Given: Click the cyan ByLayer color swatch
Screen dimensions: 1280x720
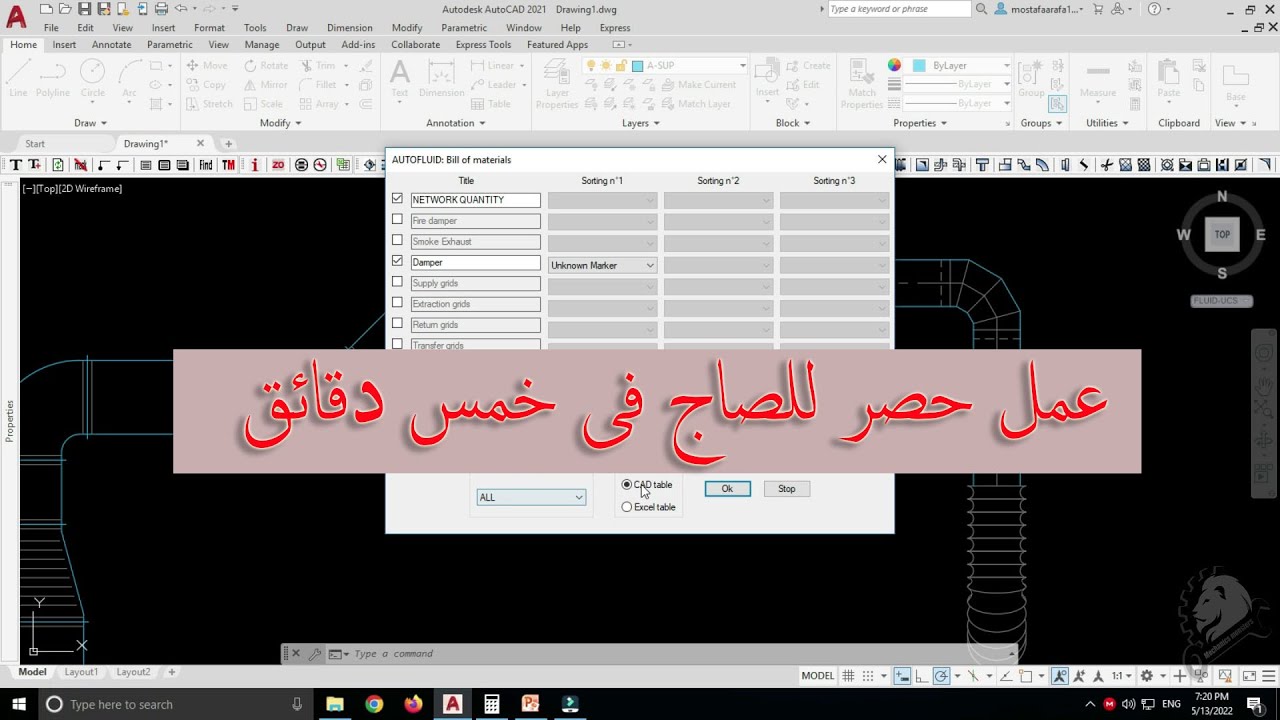Looking at the screenshot, I should pyautogui.click(x=919, y=66).
